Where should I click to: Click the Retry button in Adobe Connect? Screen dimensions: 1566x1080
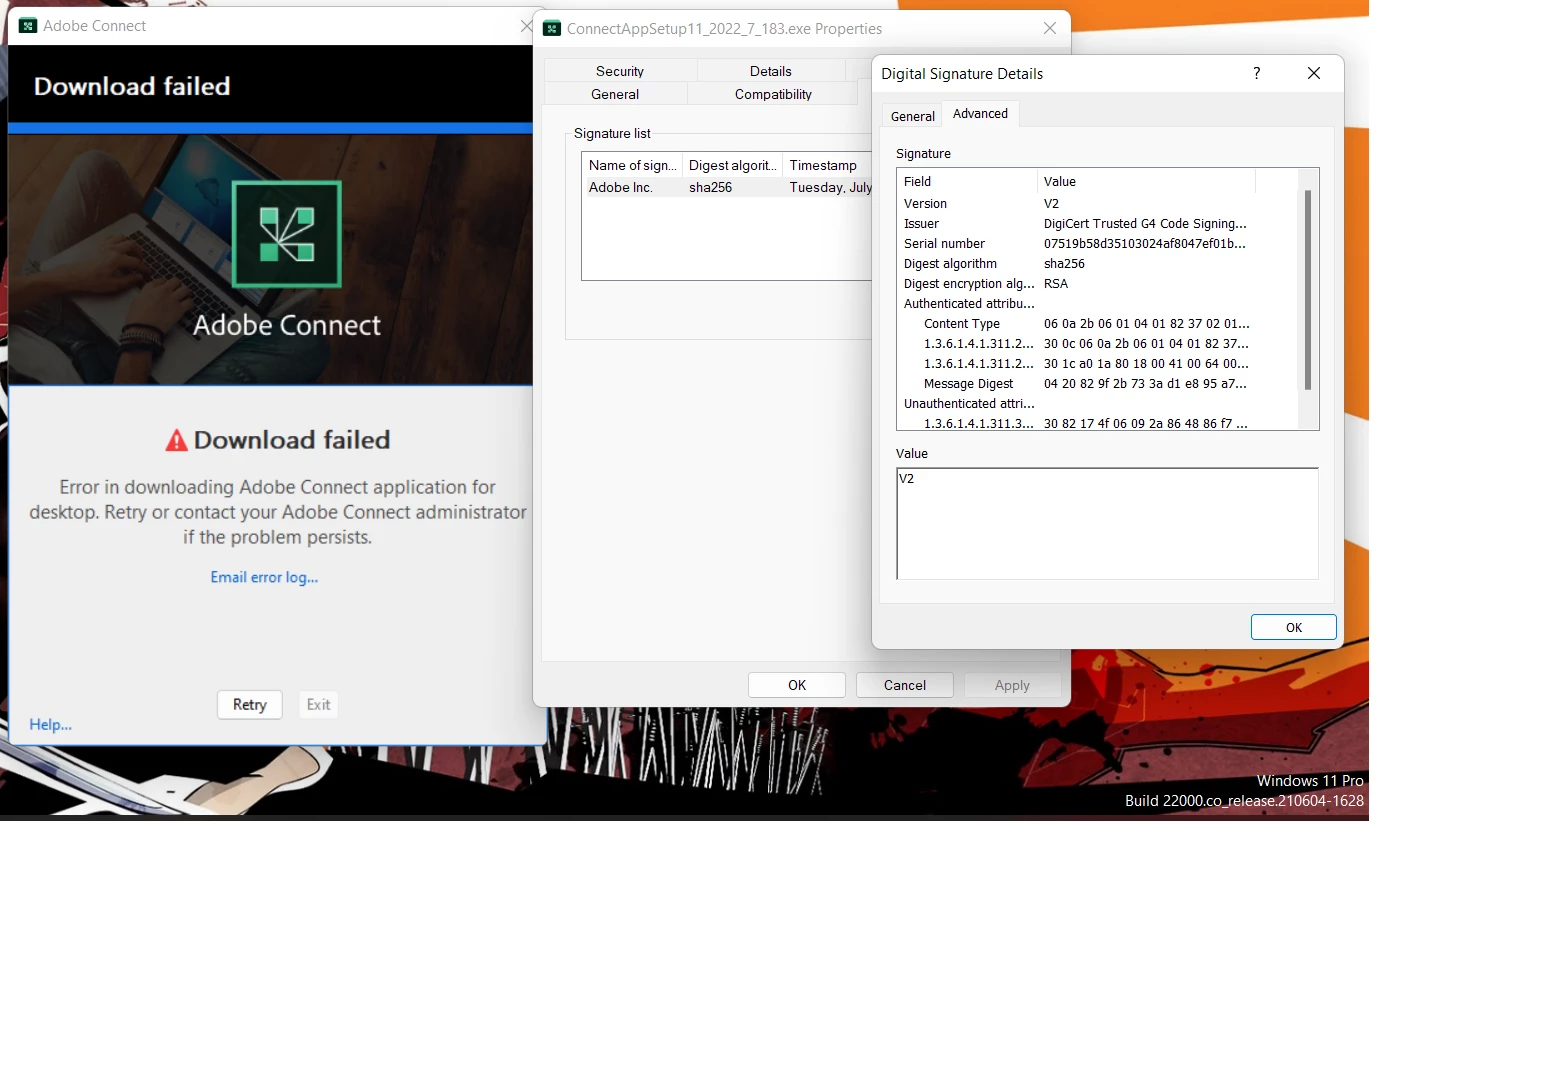click(x=249, y=704)
